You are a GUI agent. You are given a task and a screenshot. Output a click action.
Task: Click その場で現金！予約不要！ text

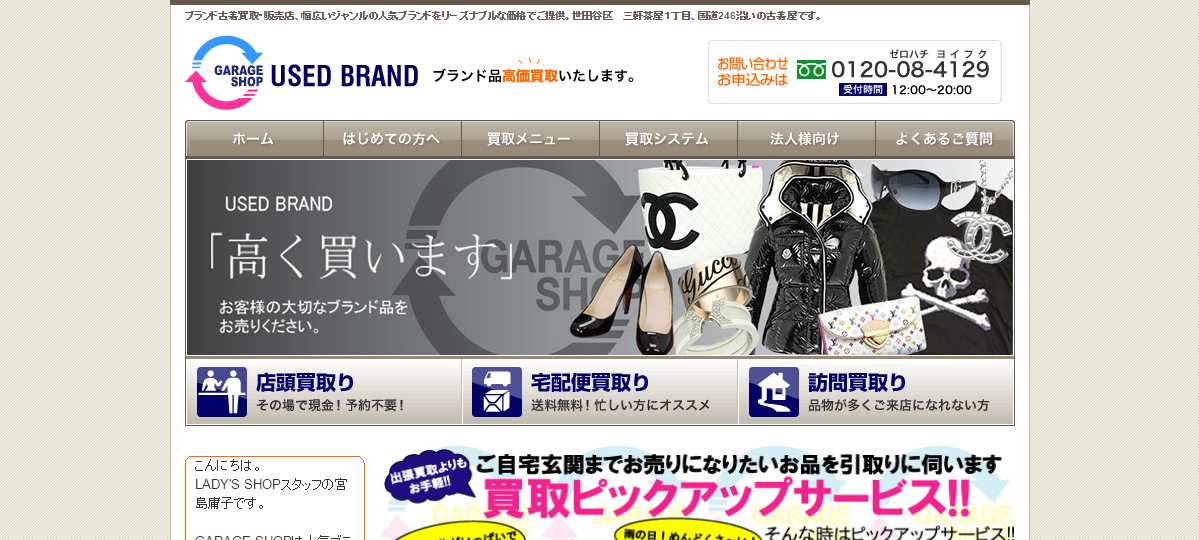pyautogui.click(x=330, y=405)
